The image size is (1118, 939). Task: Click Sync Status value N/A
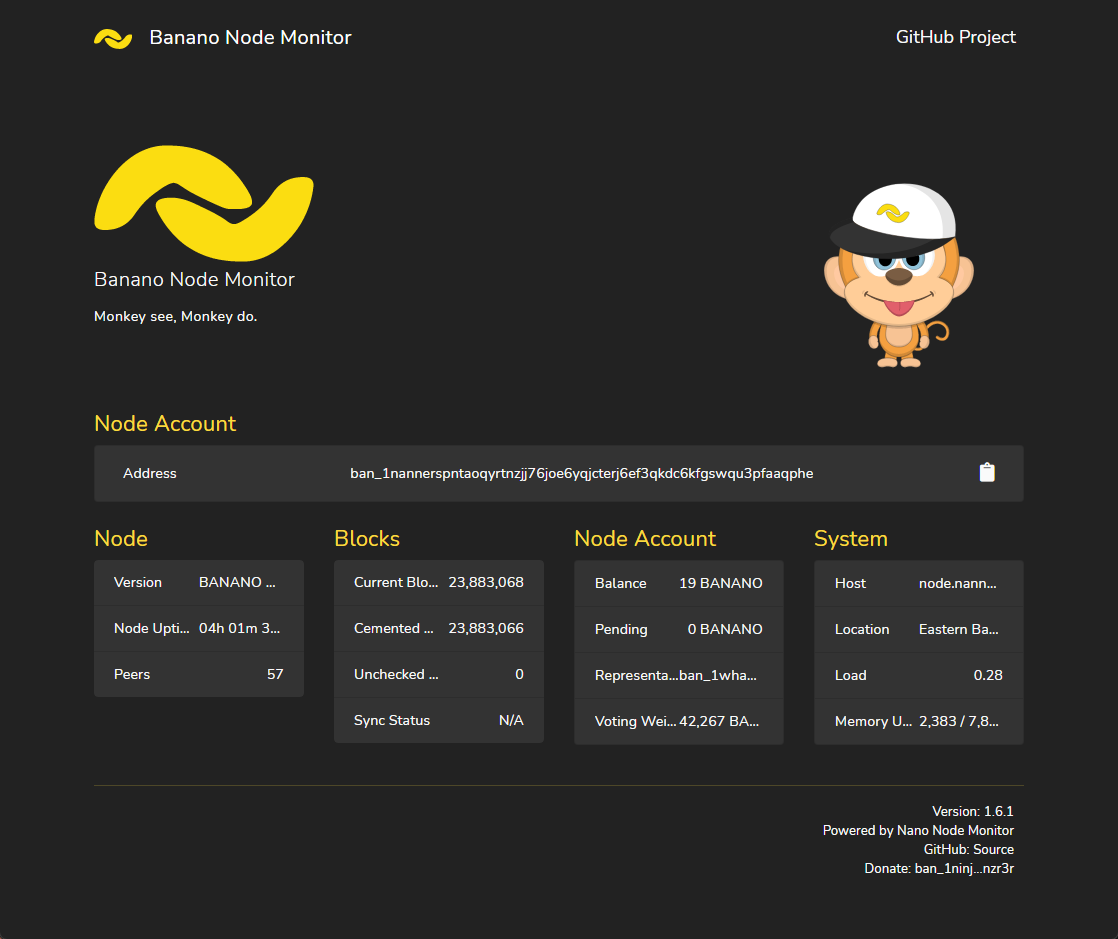pos(511,720)
